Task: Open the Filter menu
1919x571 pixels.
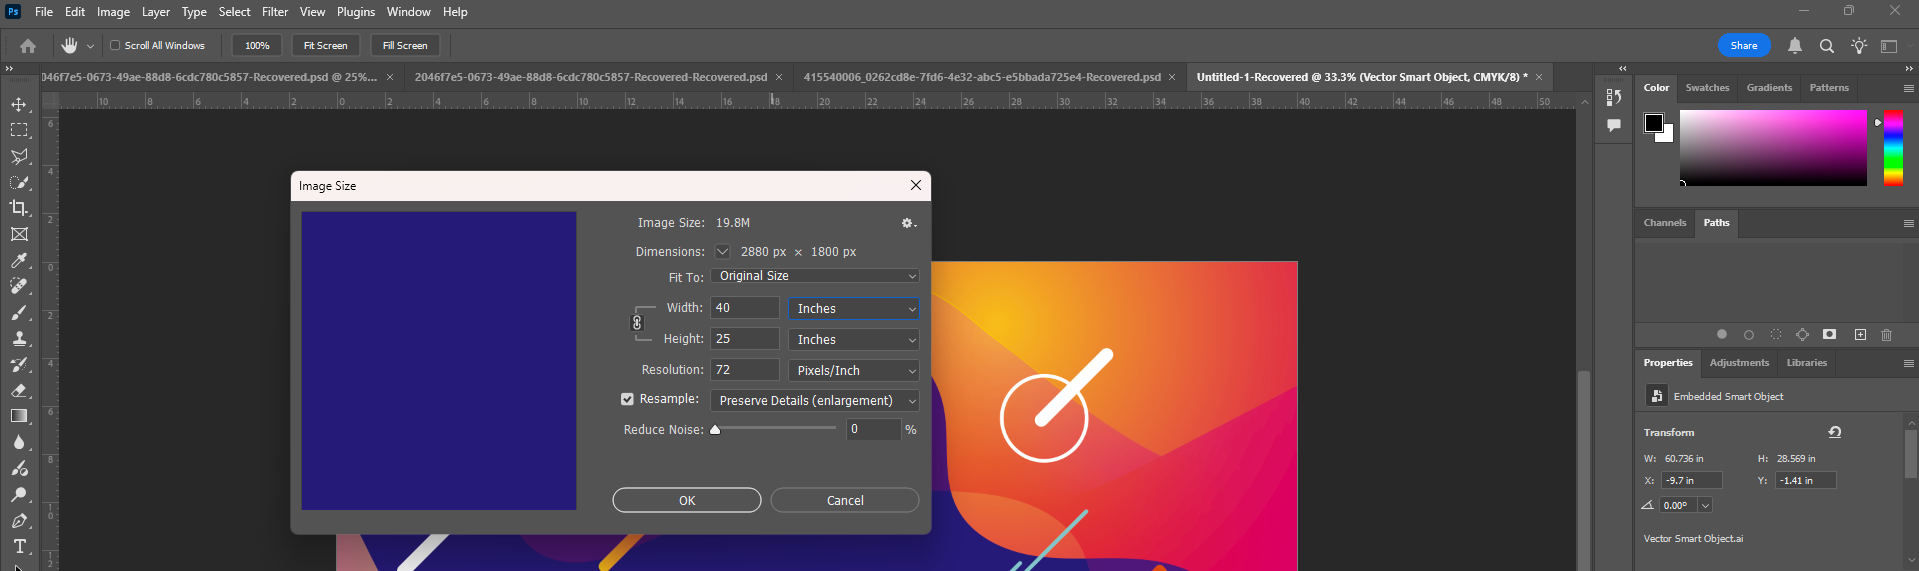Action: coord(275,12)
